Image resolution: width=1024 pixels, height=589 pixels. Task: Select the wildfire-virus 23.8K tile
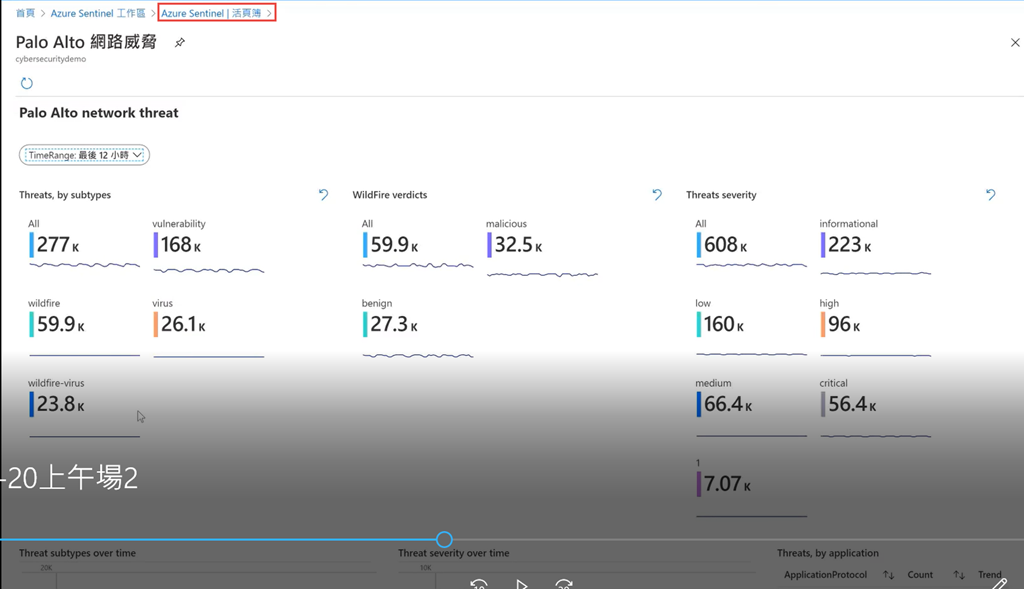coord(84,407)
